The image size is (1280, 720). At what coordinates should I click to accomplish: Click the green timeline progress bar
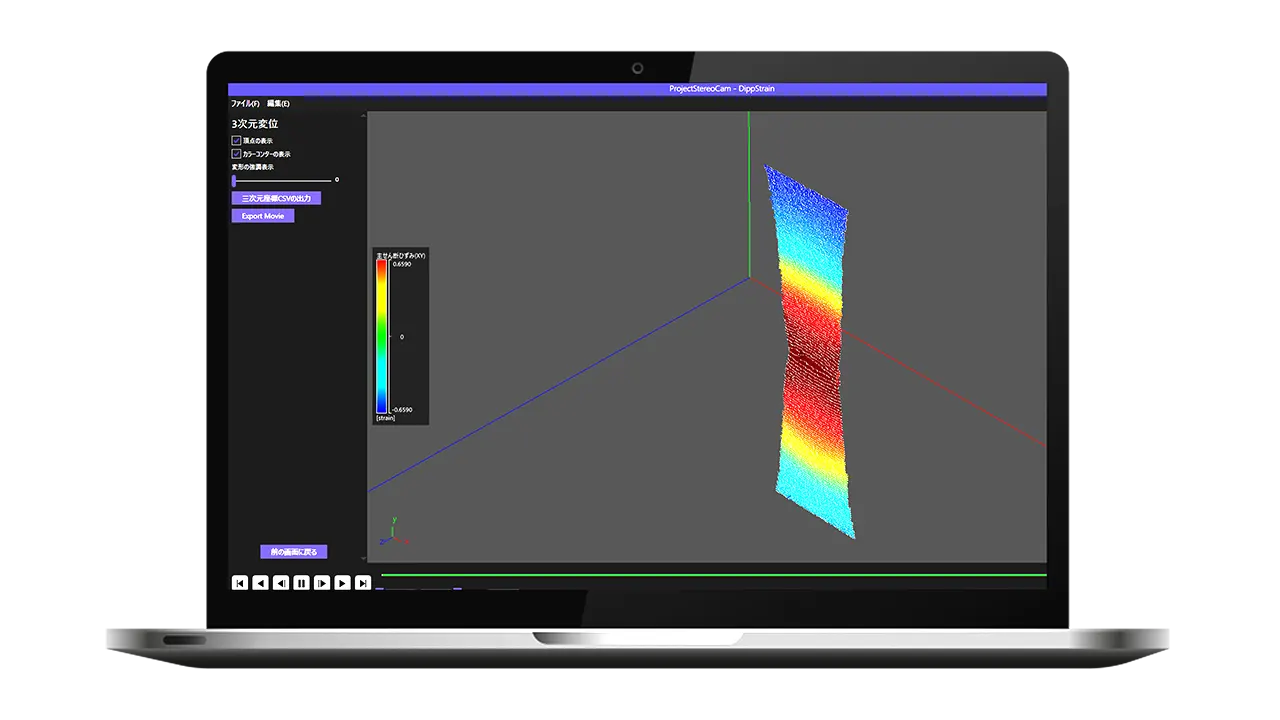(714, 575)
